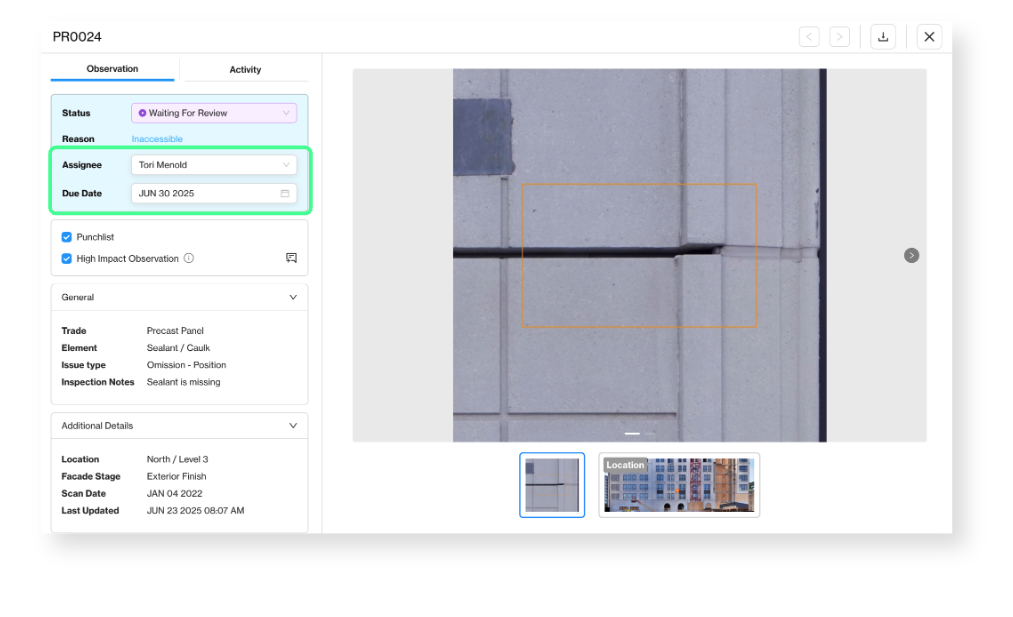Click the second image pagination indicator
The height and width of the screenshot is (617, 1013).
pos(649,434)
